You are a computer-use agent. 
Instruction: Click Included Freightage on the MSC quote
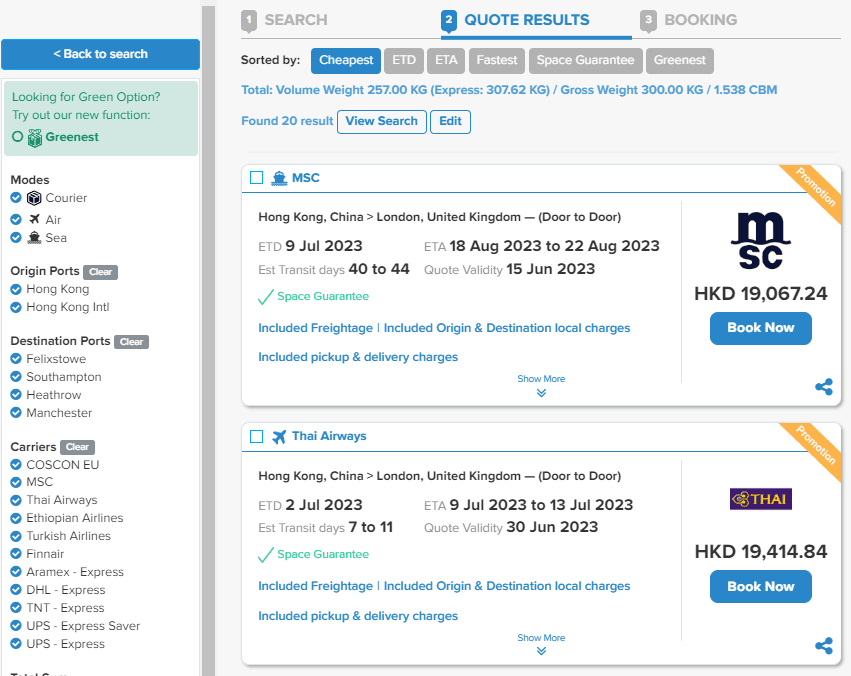tap(315, 328)
